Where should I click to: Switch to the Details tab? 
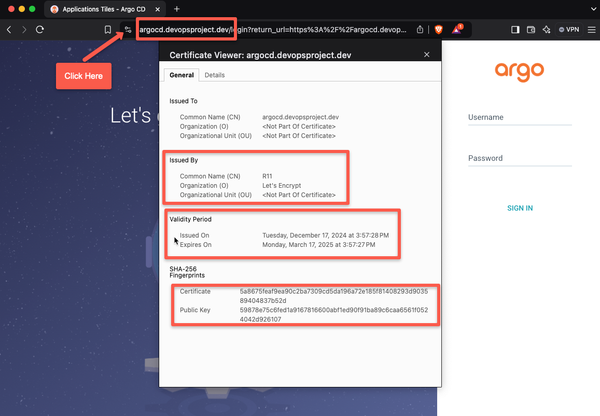[215, 75]
